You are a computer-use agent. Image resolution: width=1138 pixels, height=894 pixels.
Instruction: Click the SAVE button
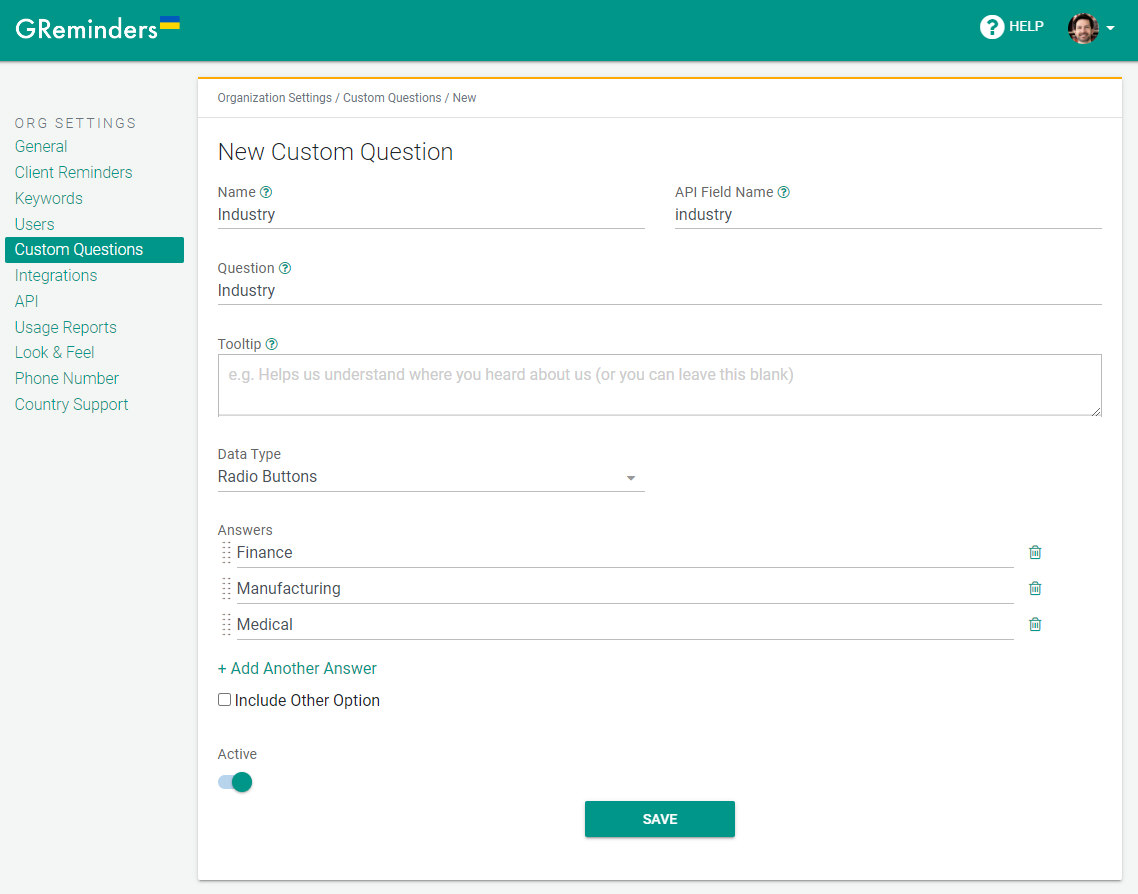(x=659, y=819)
